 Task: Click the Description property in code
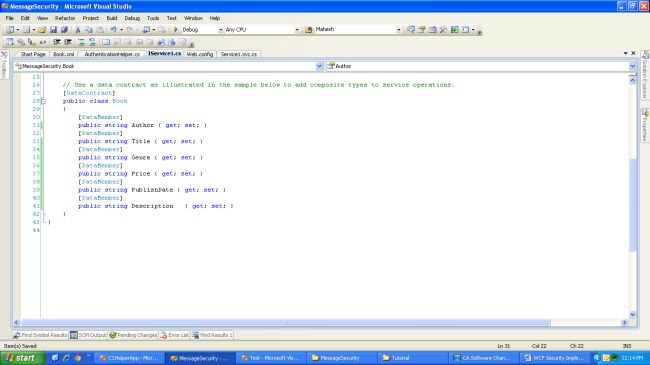click(x=152, y=206)
